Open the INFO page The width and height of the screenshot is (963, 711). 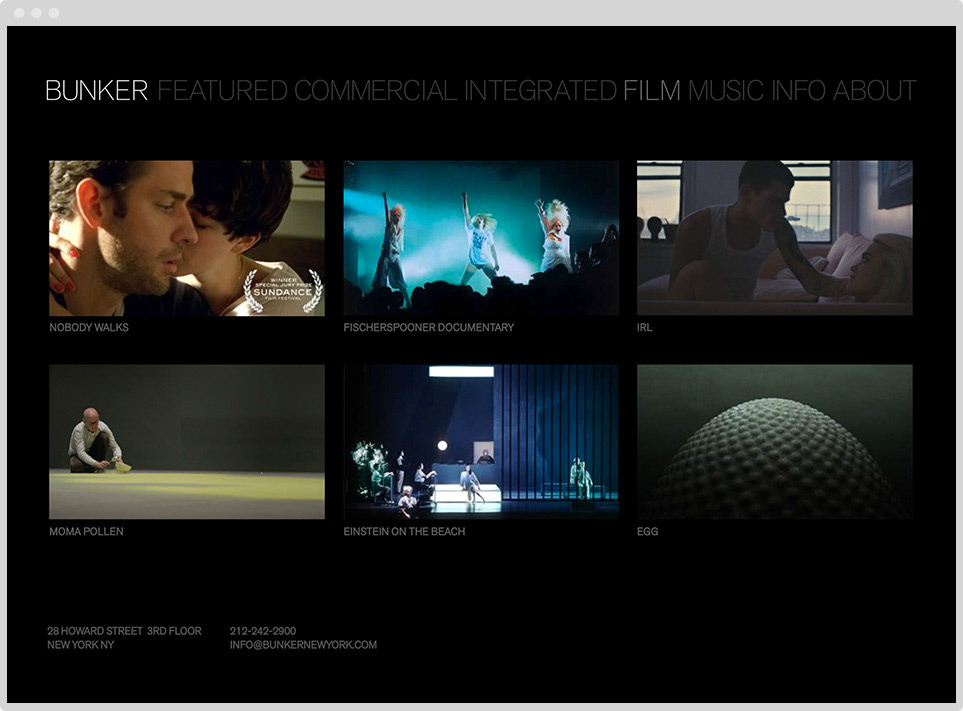coord(798,91)
